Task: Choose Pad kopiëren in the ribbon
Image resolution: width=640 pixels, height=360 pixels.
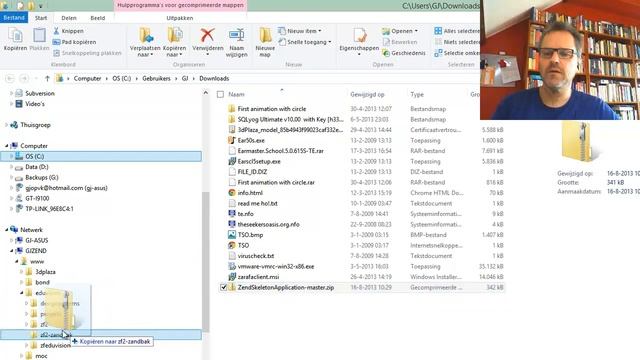Action: click(74, 42)
